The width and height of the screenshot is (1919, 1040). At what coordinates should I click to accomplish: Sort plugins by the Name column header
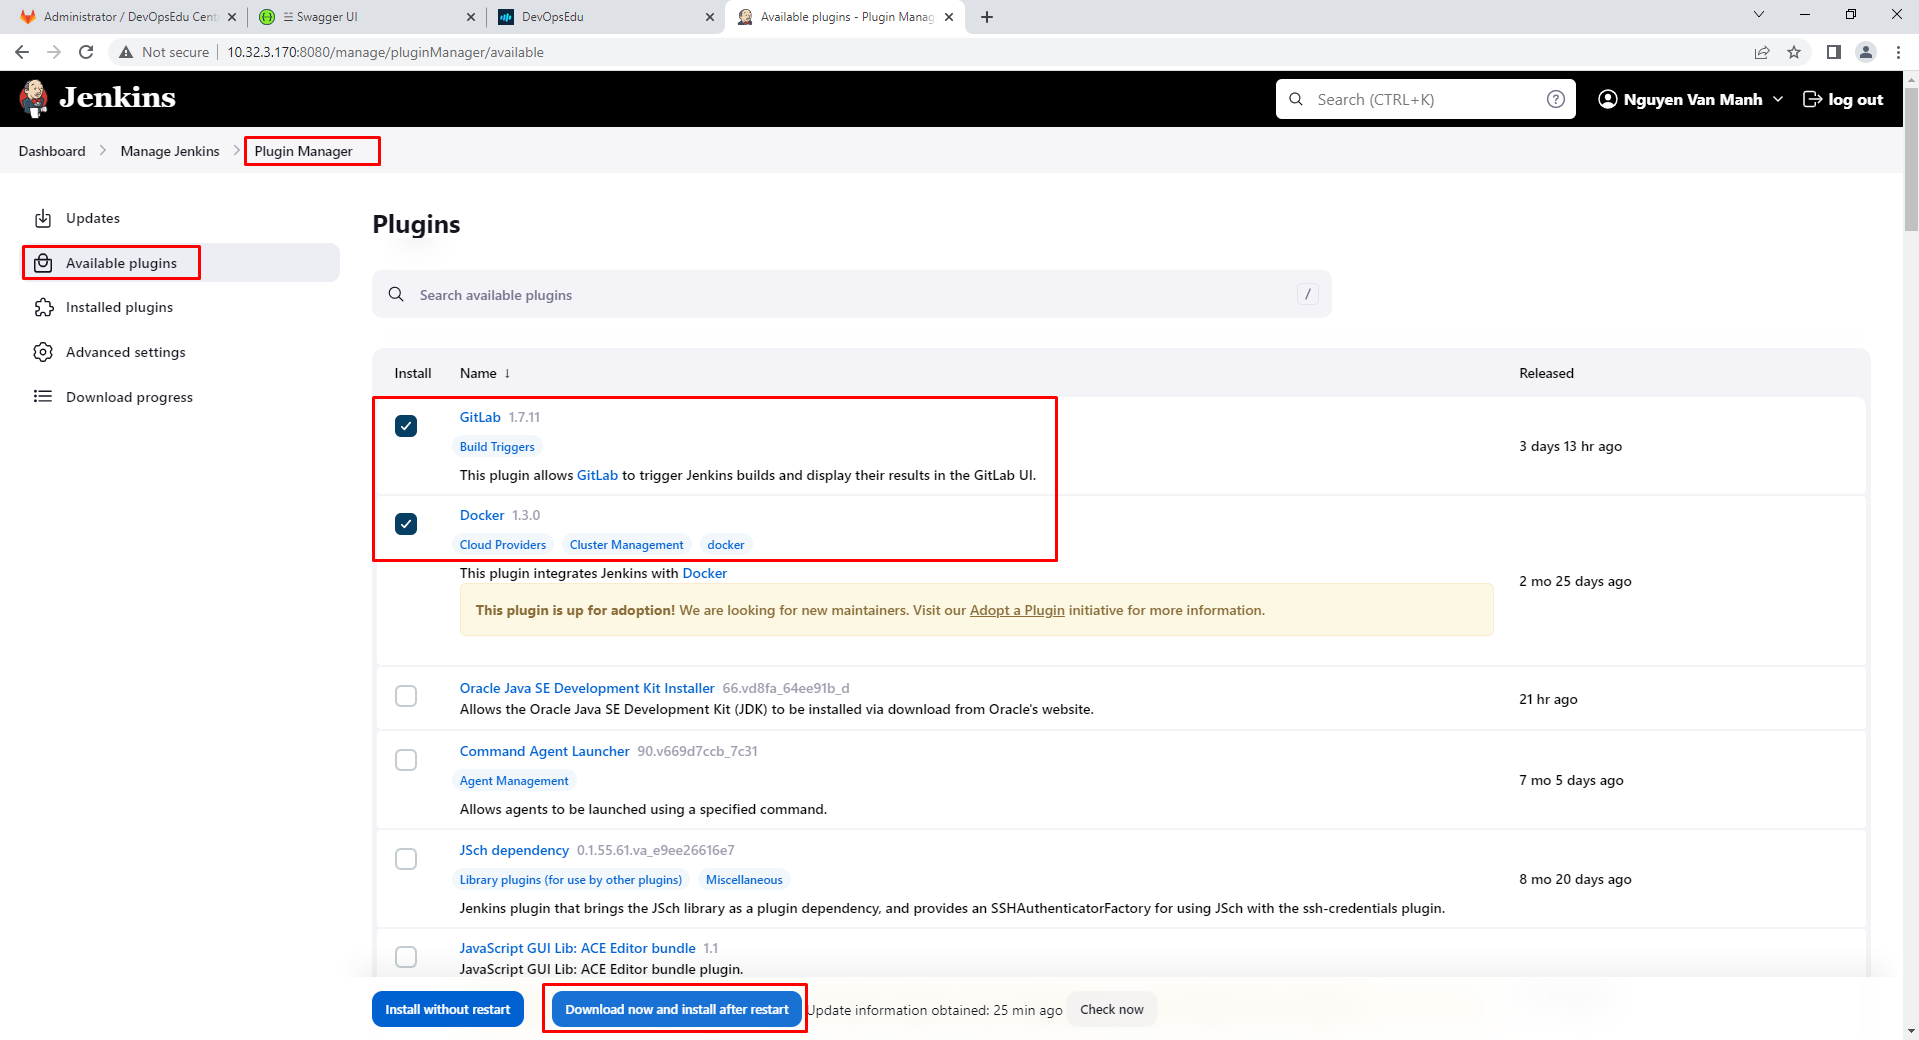(x=485, y=373)
